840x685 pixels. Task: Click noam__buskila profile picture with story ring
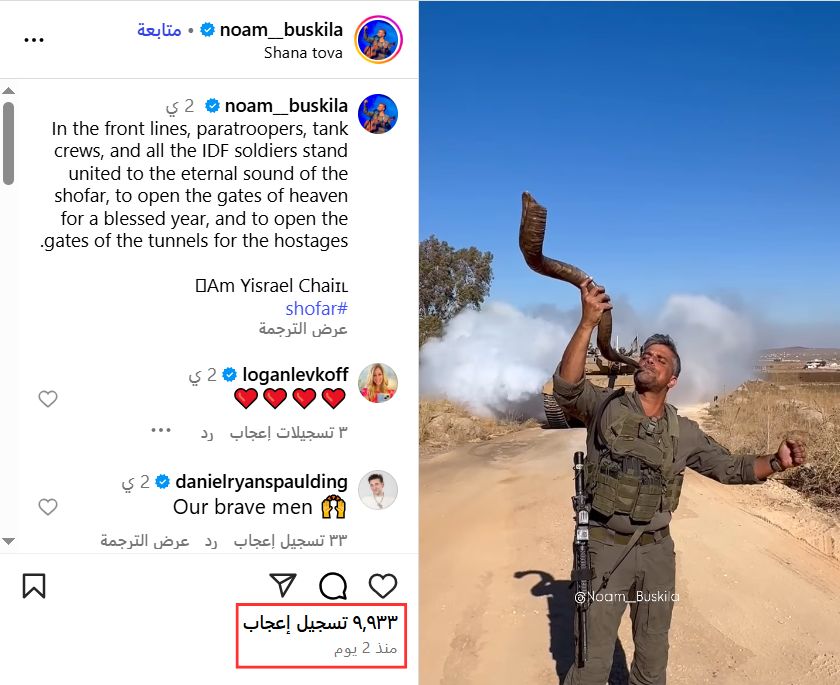pyautogui.click(x=378, y=40)
